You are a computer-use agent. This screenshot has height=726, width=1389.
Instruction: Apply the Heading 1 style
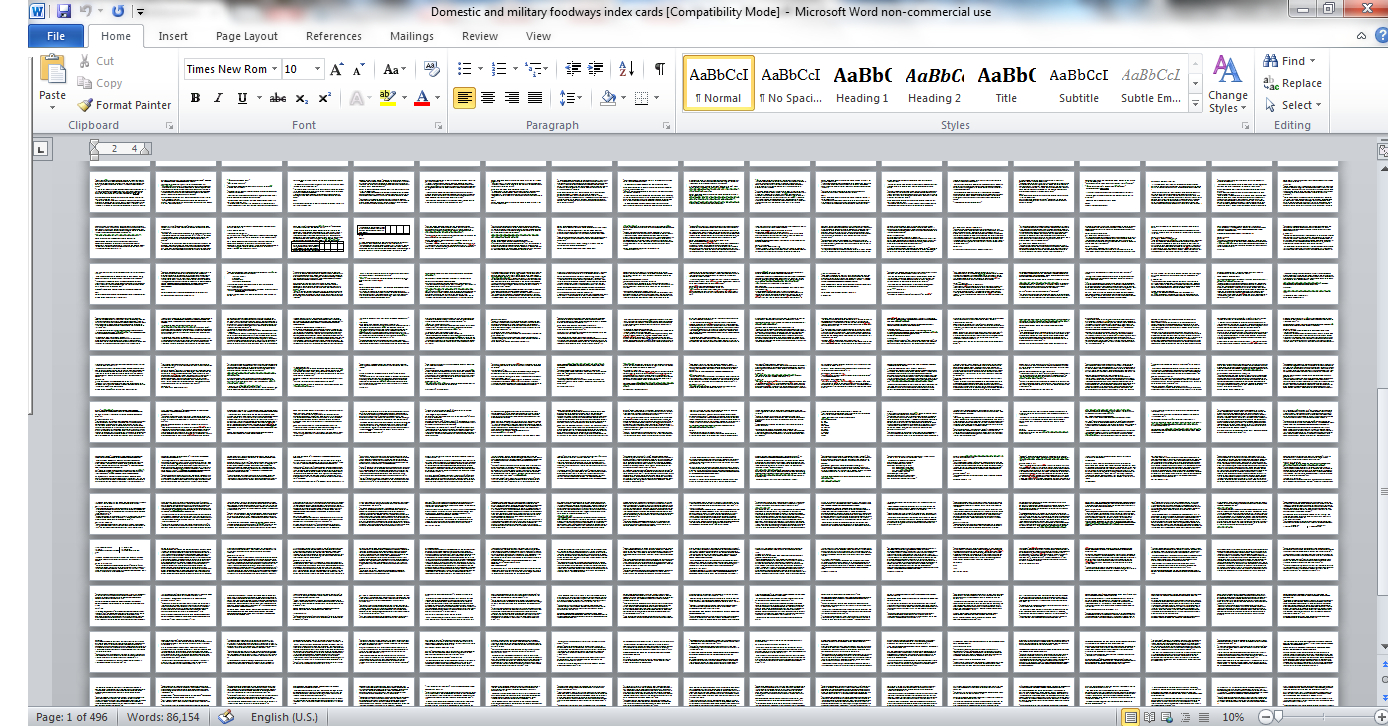coord(862,82)
